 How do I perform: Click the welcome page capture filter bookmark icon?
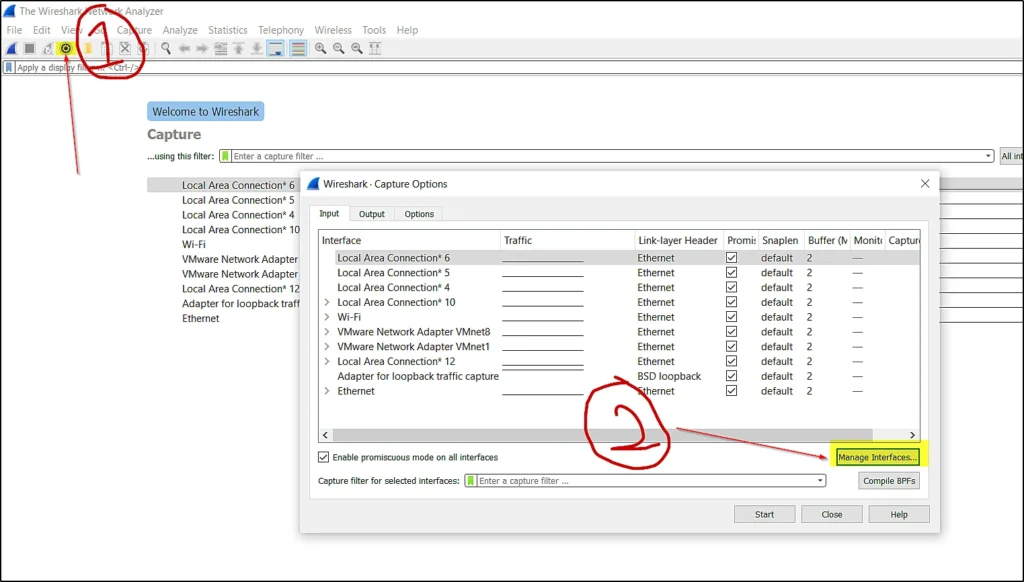225,156
